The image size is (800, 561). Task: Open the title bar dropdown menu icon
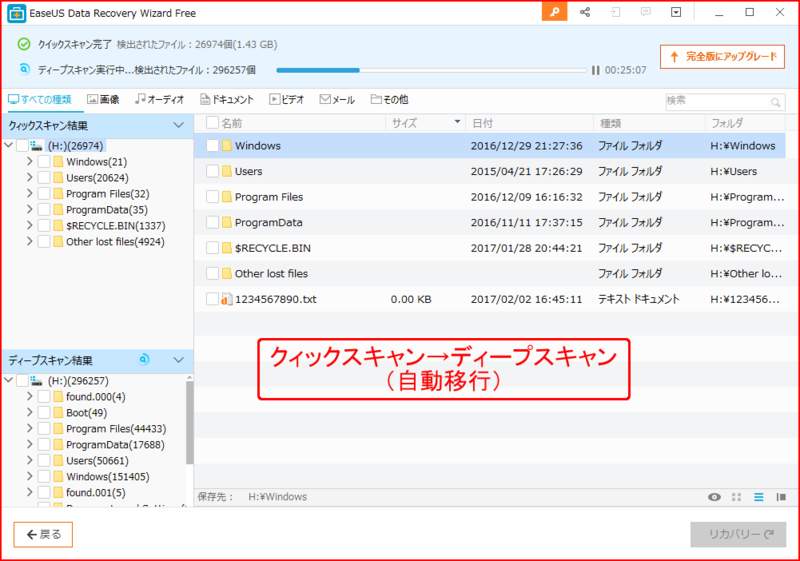676,12
